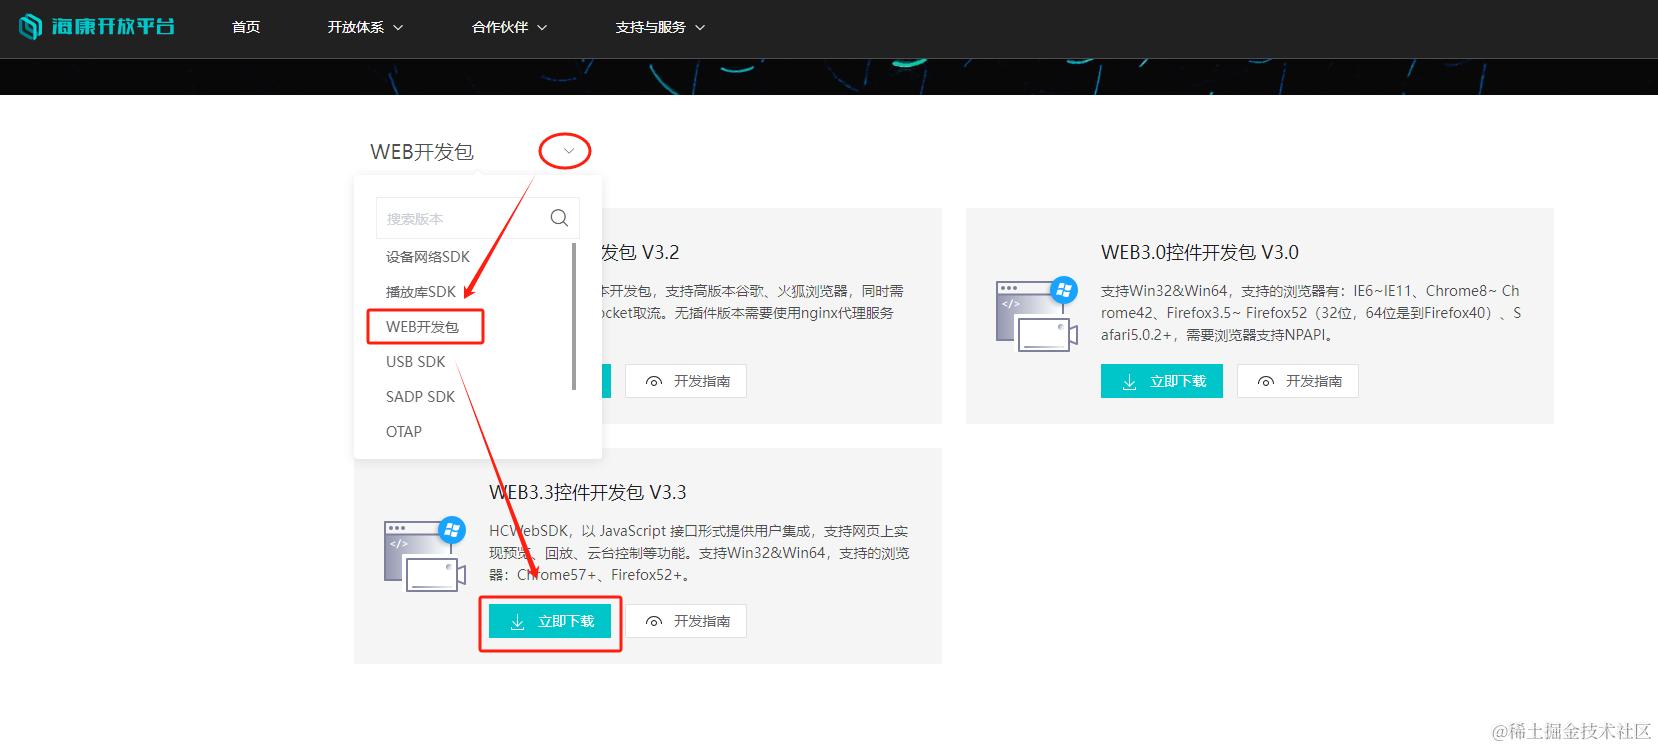Viewport: 1658px width, 748px height.
Task: Expand the 合作伙伴 menu
Action: point(510,27)
